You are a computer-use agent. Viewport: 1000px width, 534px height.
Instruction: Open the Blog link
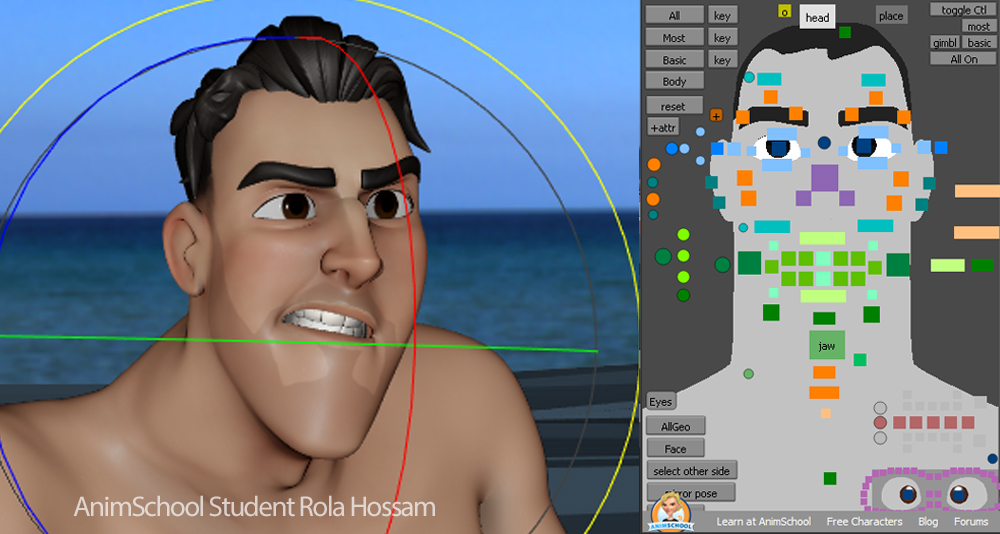(928, 521)
